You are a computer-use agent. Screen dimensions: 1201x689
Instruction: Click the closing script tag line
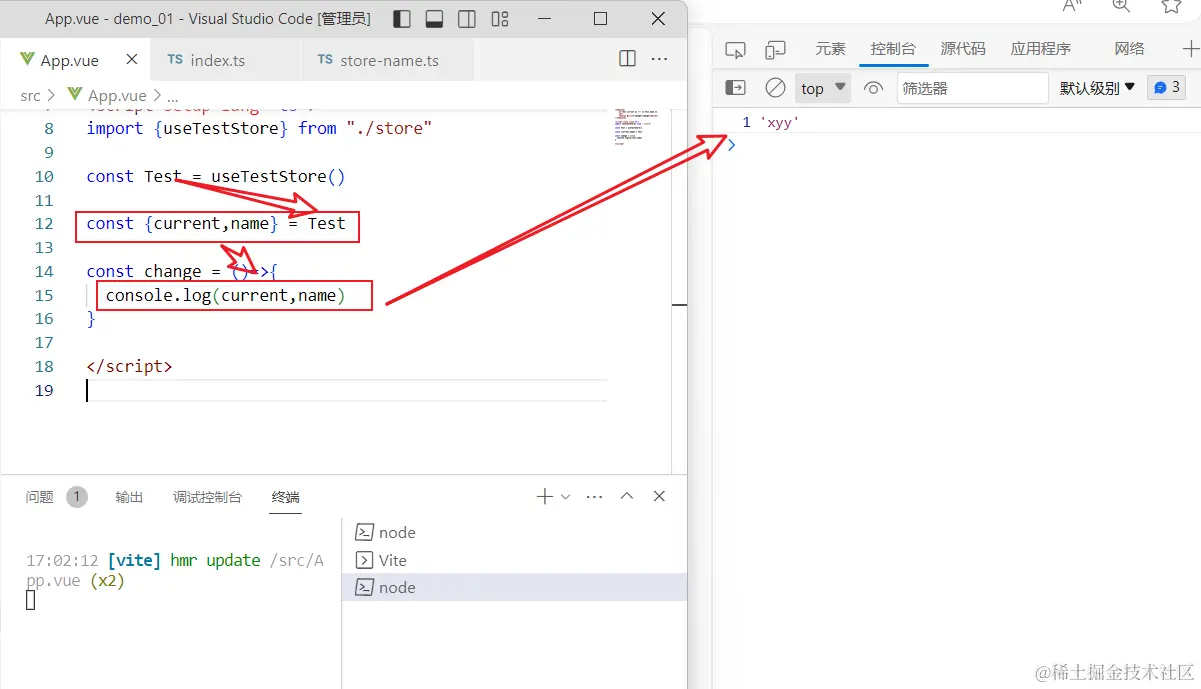tap(129, 366)
